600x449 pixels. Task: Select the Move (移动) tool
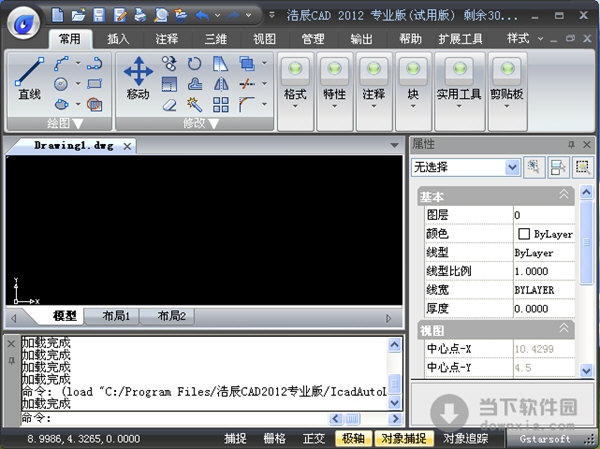(x=138, y=79)
